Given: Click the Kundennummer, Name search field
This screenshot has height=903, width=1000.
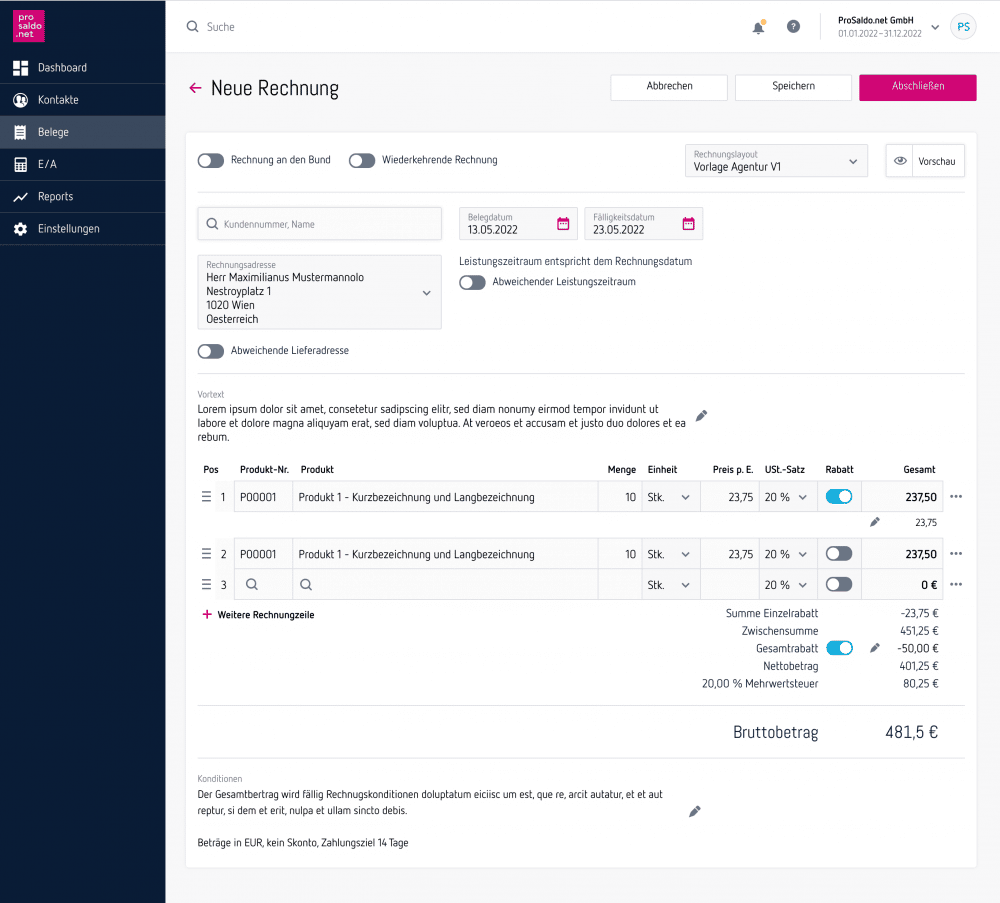Looking at the screenshot, I should (319, 224).
